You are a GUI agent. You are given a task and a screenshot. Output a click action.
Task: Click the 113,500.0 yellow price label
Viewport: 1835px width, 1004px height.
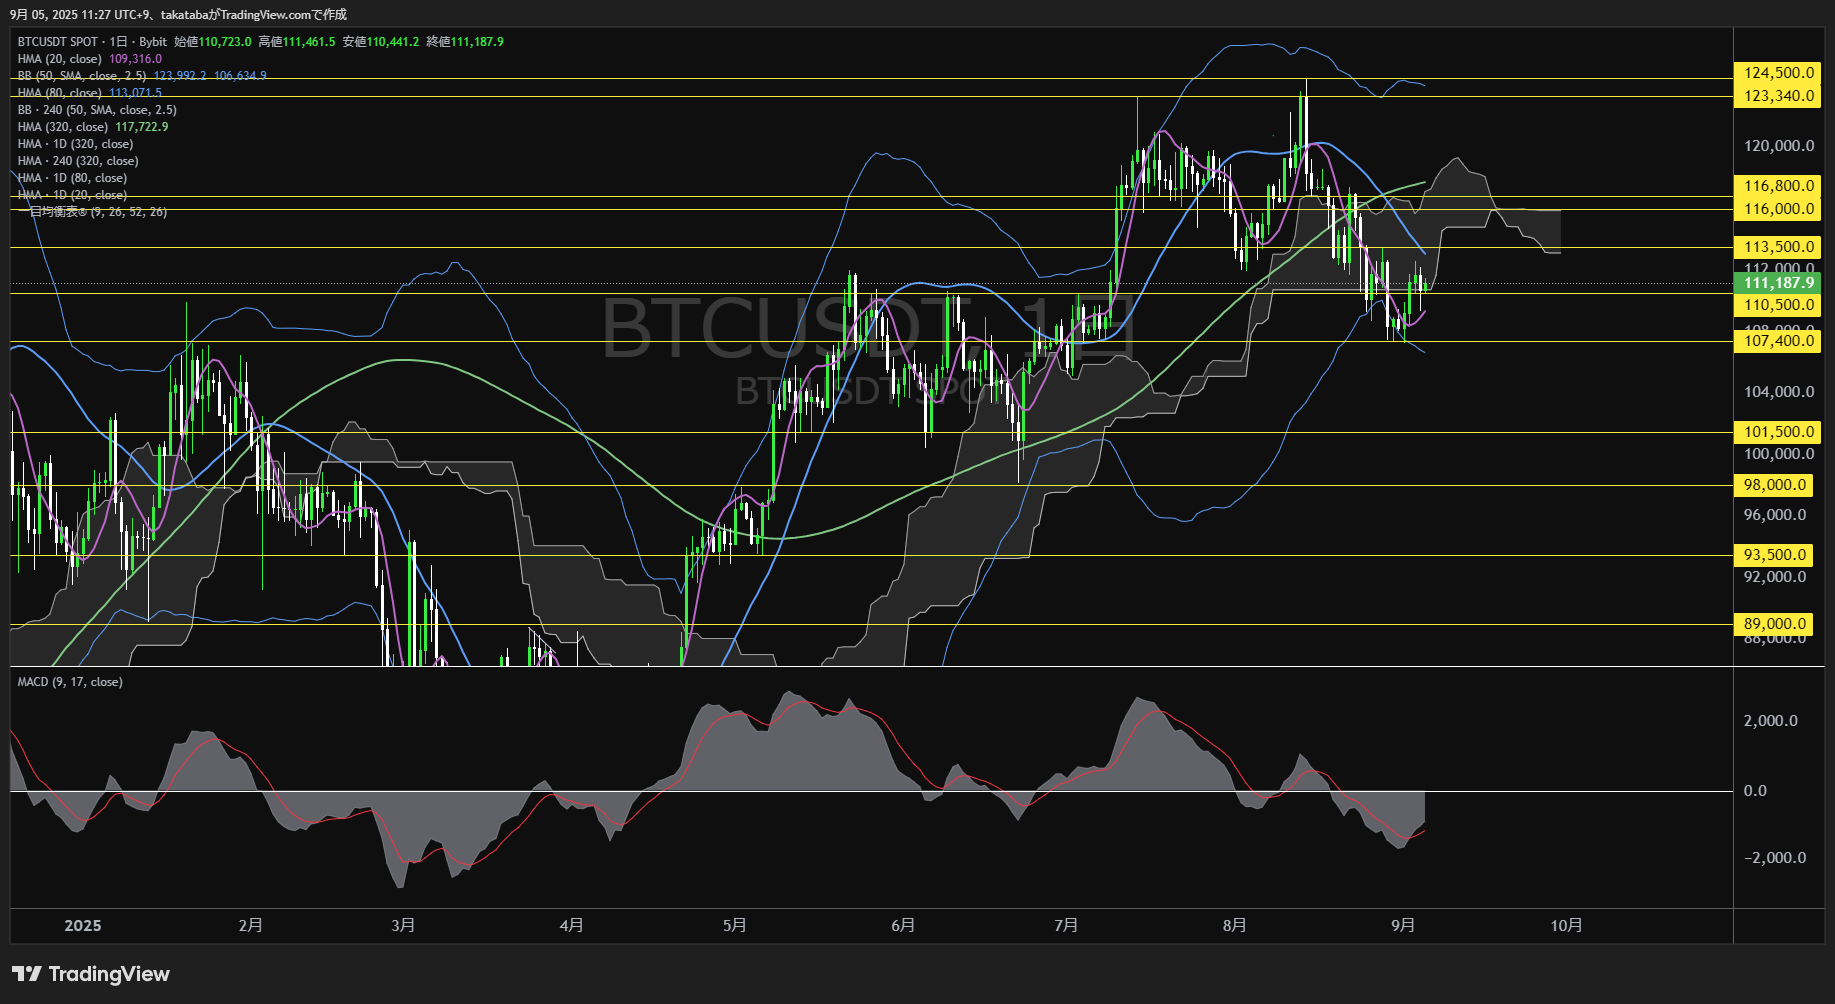(x=1777, y=247)
